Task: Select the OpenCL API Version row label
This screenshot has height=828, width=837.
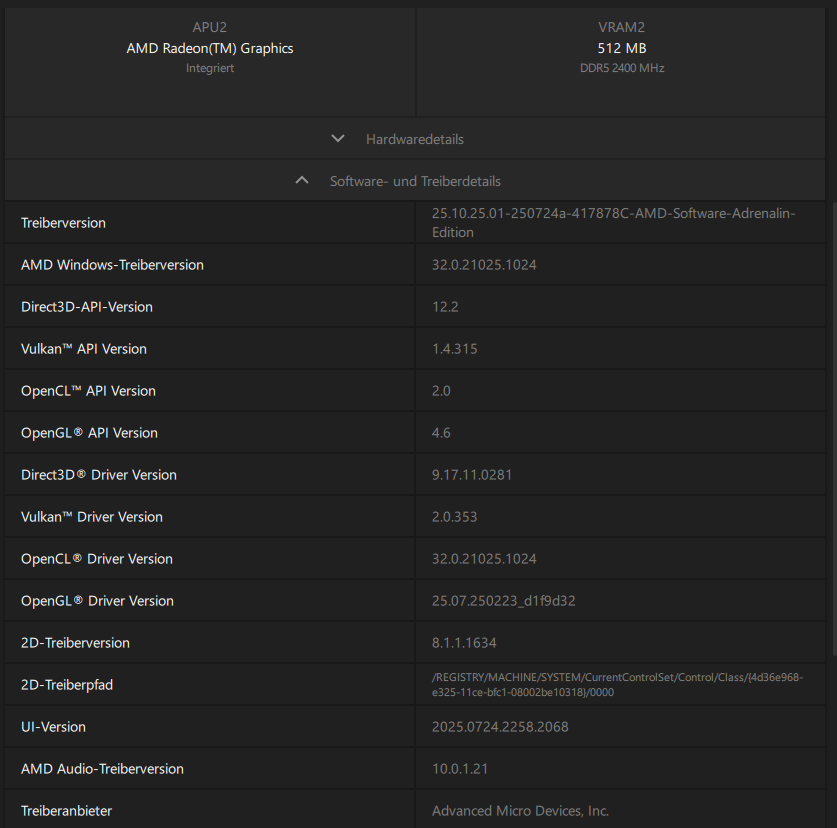Action: (88, 391)
